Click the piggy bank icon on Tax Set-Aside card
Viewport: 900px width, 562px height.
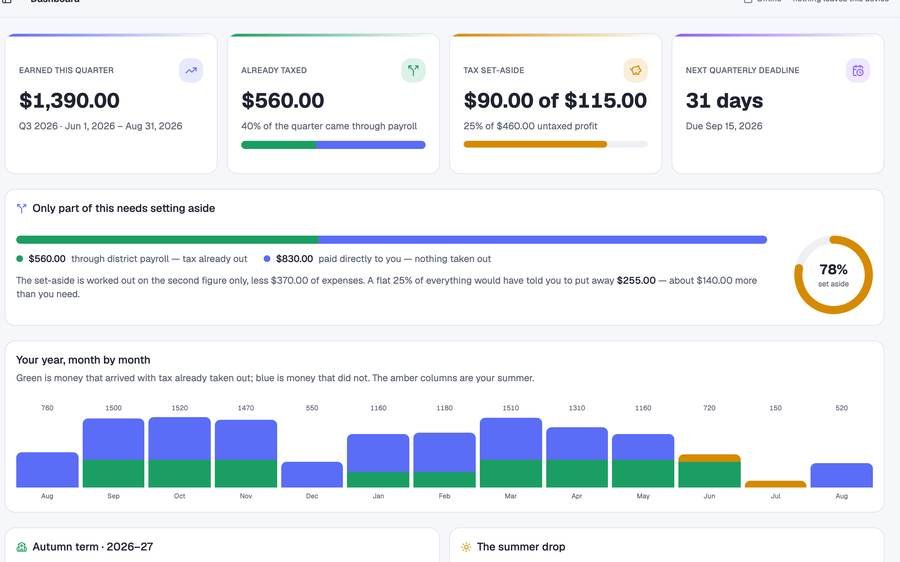click(635, 71)
